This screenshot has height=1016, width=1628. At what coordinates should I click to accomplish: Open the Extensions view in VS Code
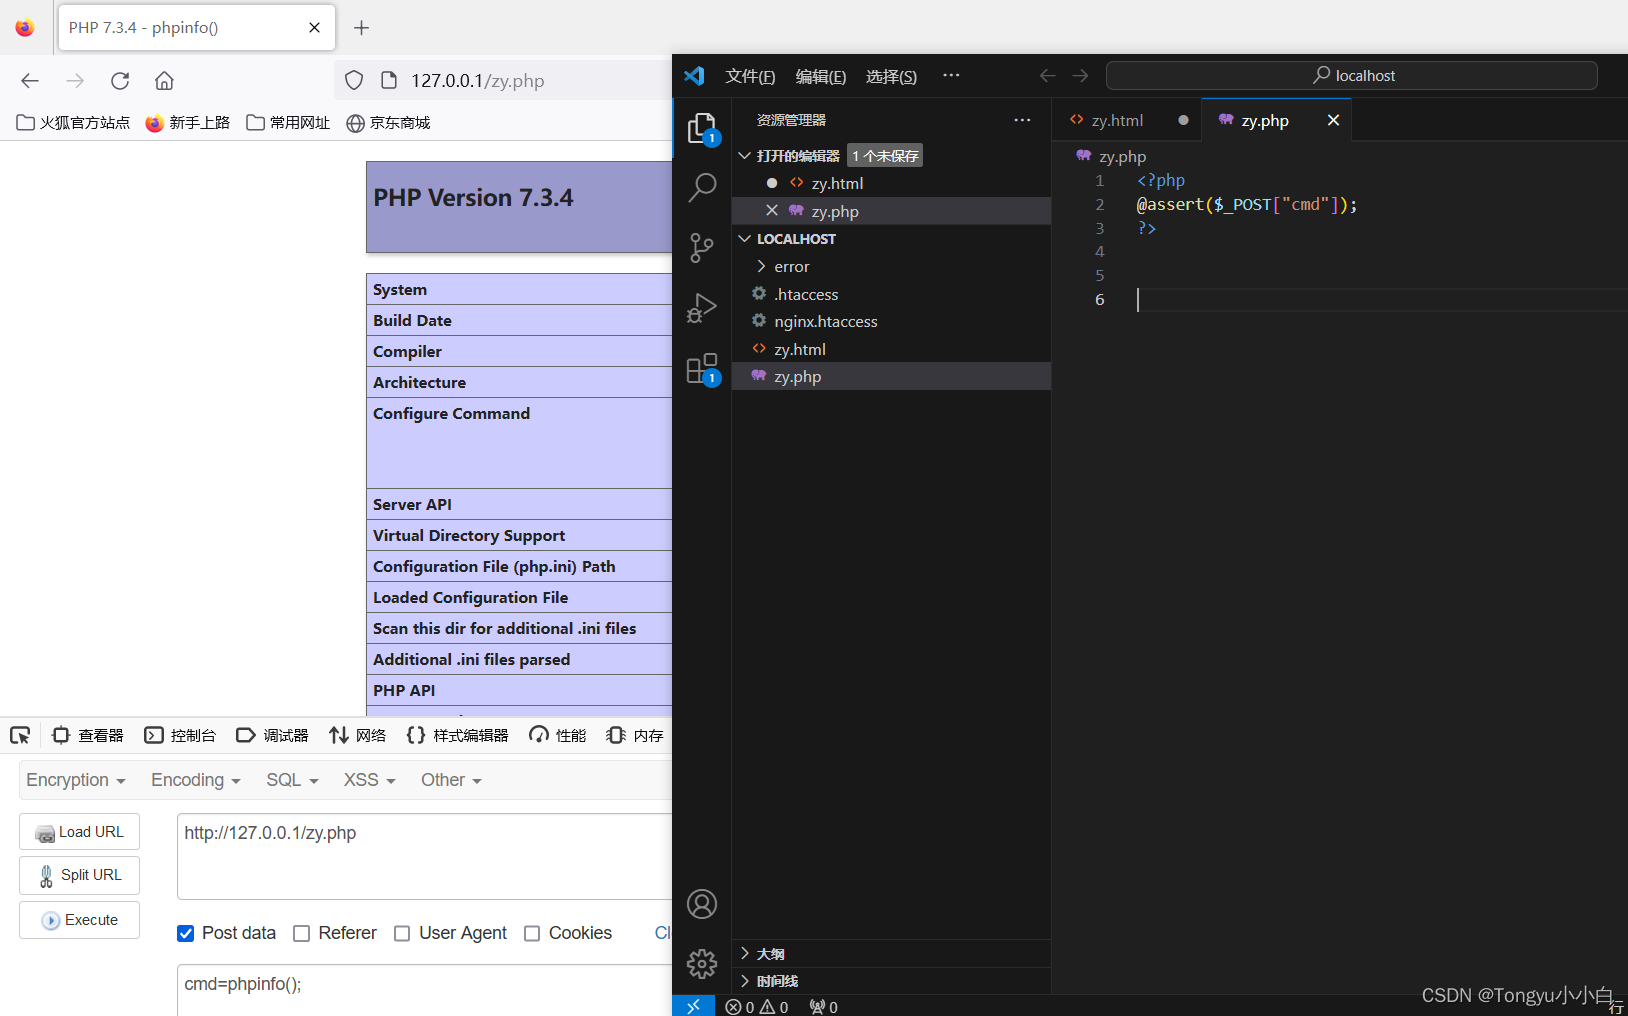(x=702, y=369)
